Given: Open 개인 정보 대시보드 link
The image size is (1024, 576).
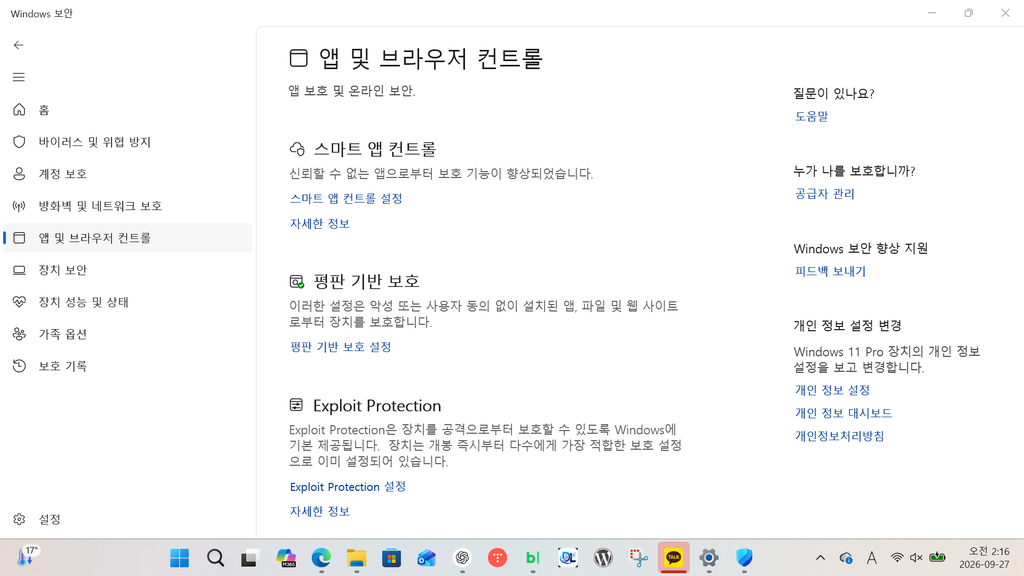Looking at the screenshot, I should [843, 413].
